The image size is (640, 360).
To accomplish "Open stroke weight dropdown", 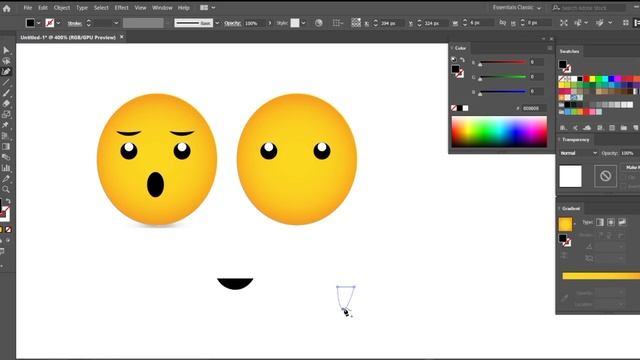I will pyautogui.click(x=116, y=23).
